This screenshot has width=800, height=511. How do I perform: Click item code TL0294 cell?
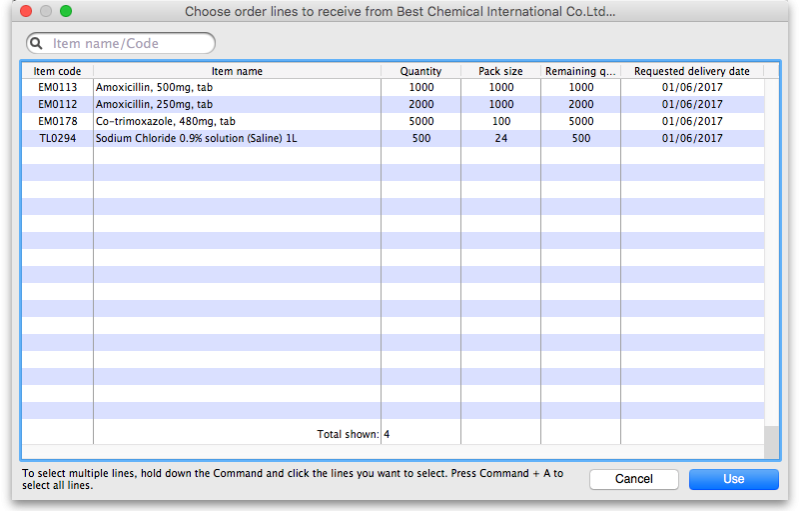coord(57,138)
